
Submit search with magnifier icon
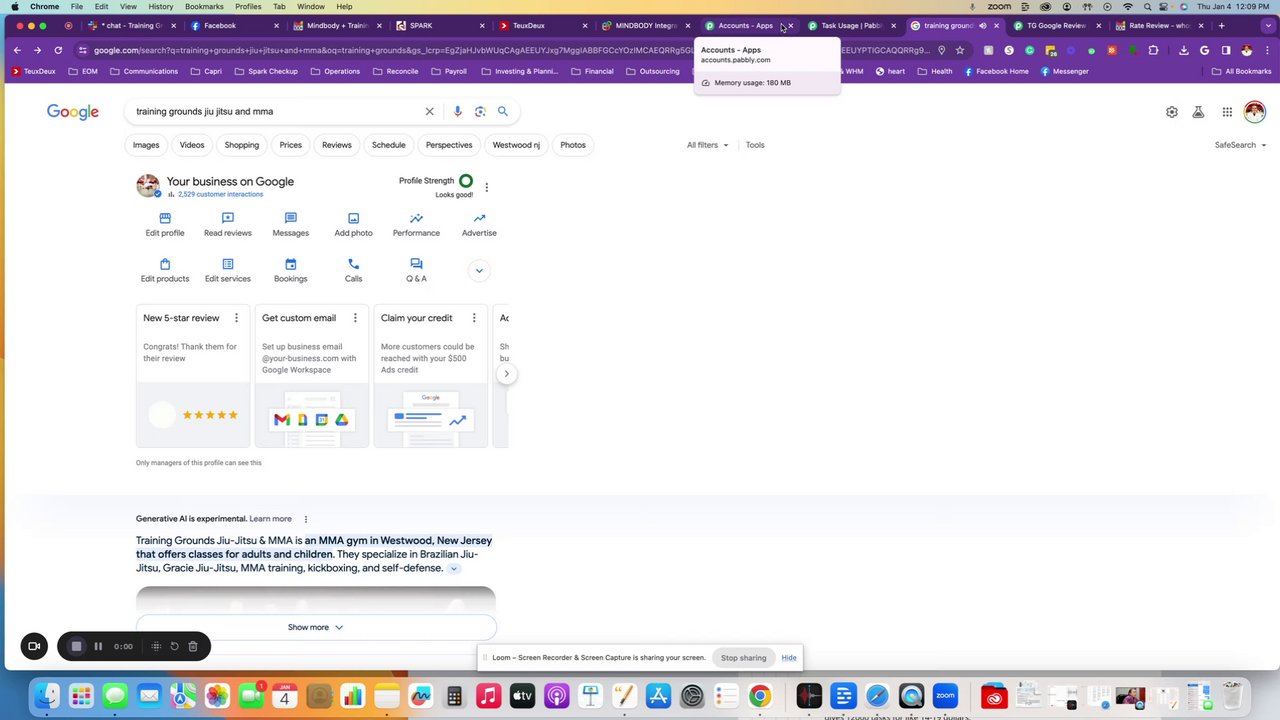click(503, 112)
